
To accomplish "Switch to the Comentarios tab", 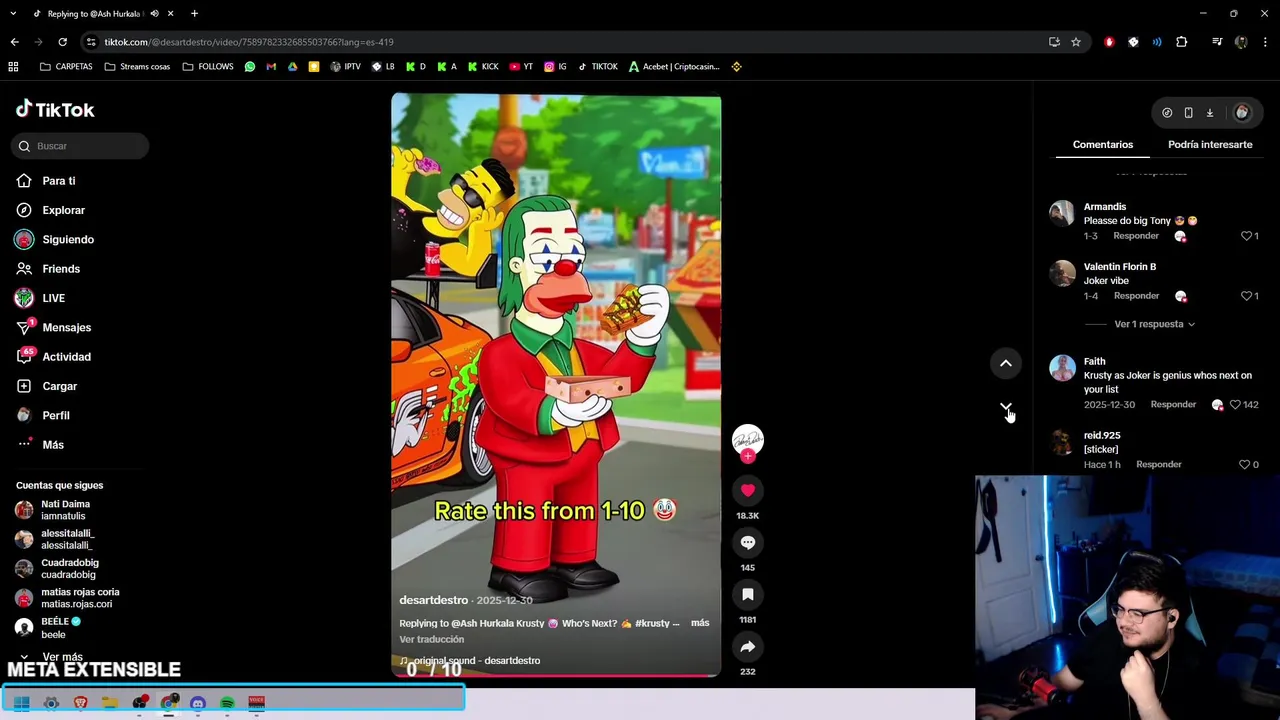I will point(1103,145).
